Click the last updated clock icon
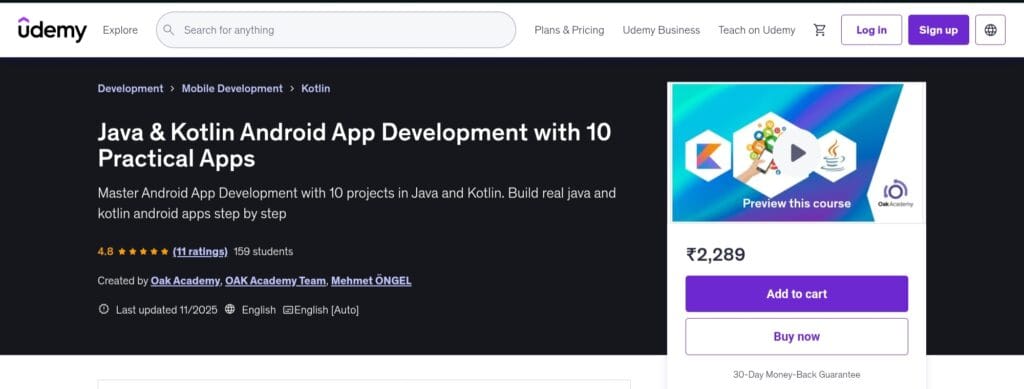The width and height of the screenshot is (1024, 389). click(x=103, y=309)
